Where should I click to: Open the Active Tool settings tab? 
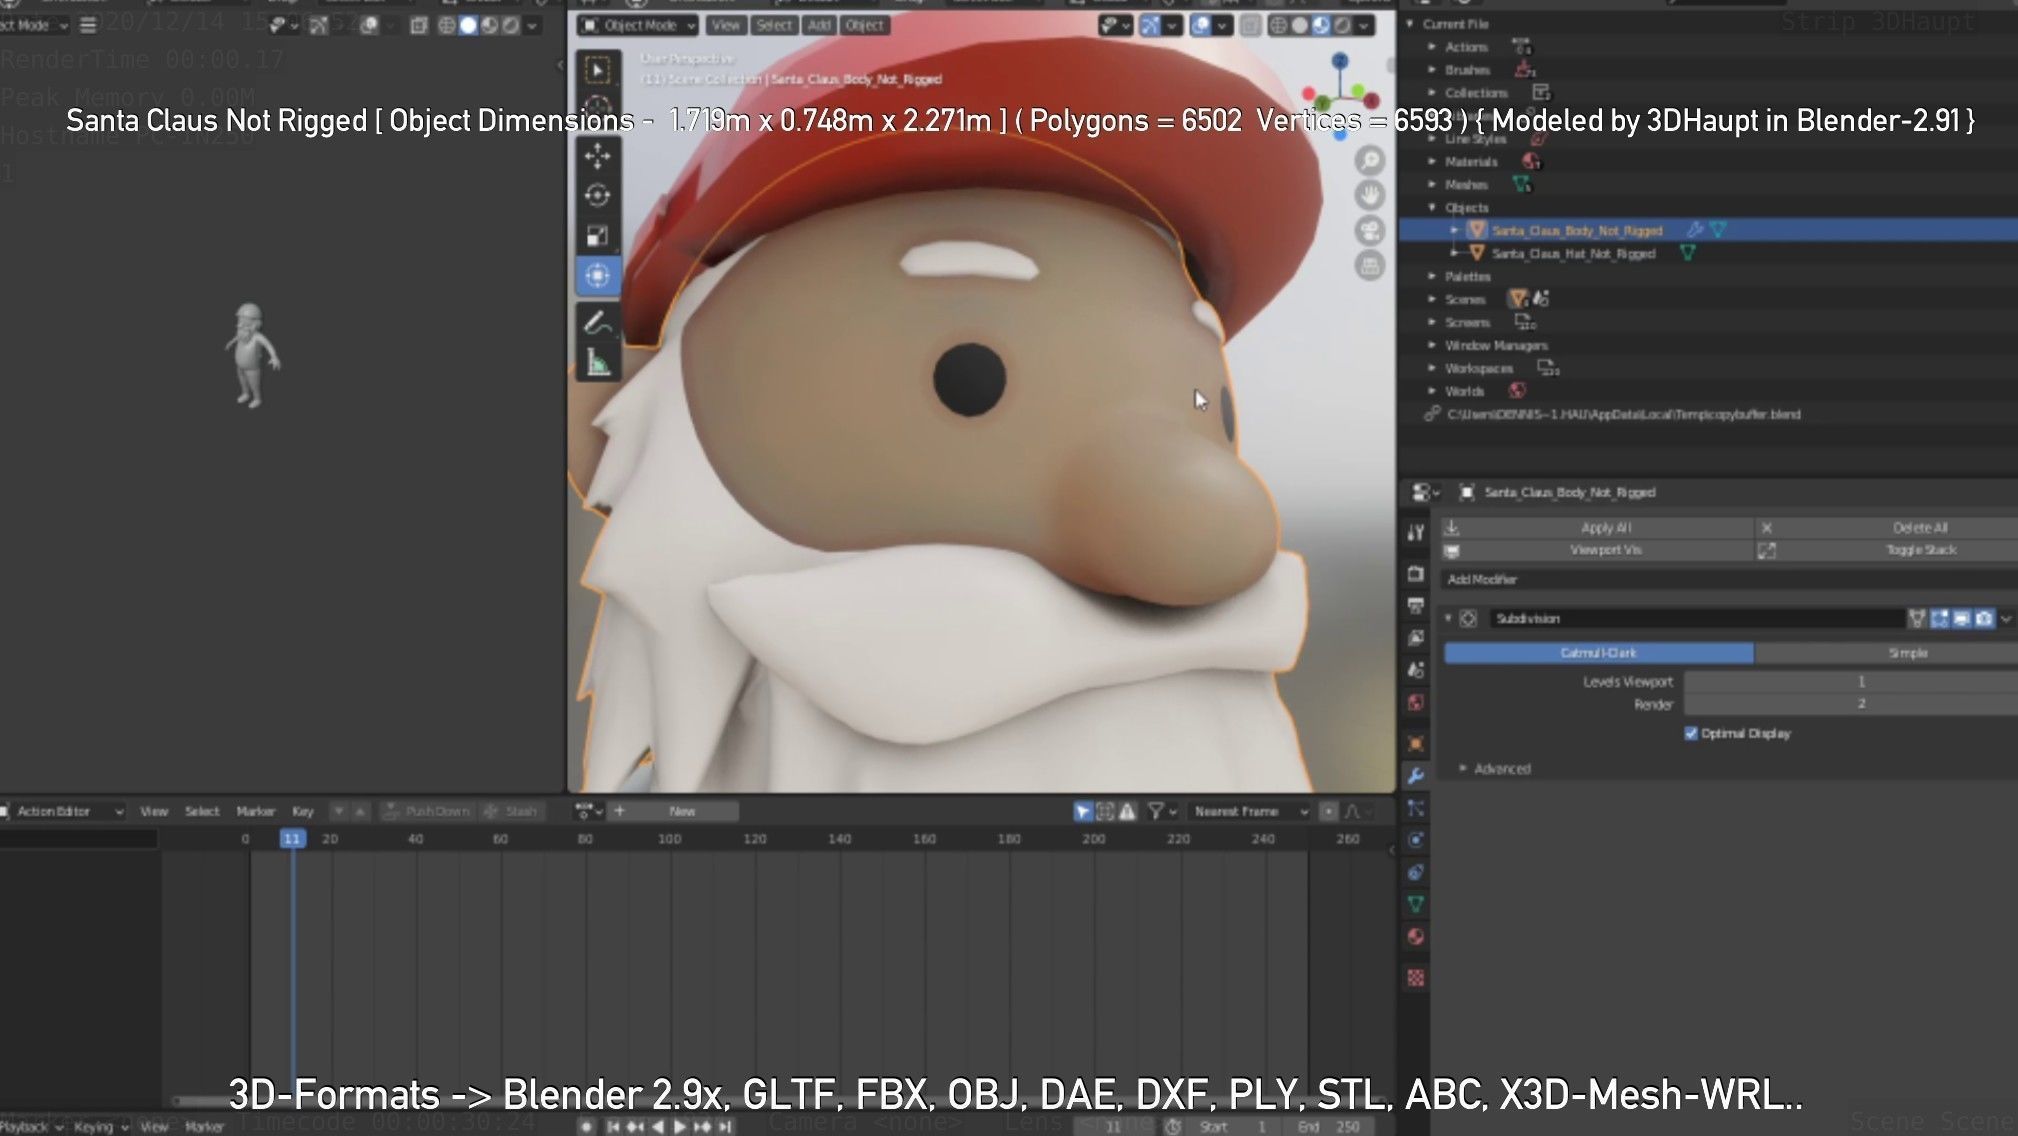point(1415,533)
